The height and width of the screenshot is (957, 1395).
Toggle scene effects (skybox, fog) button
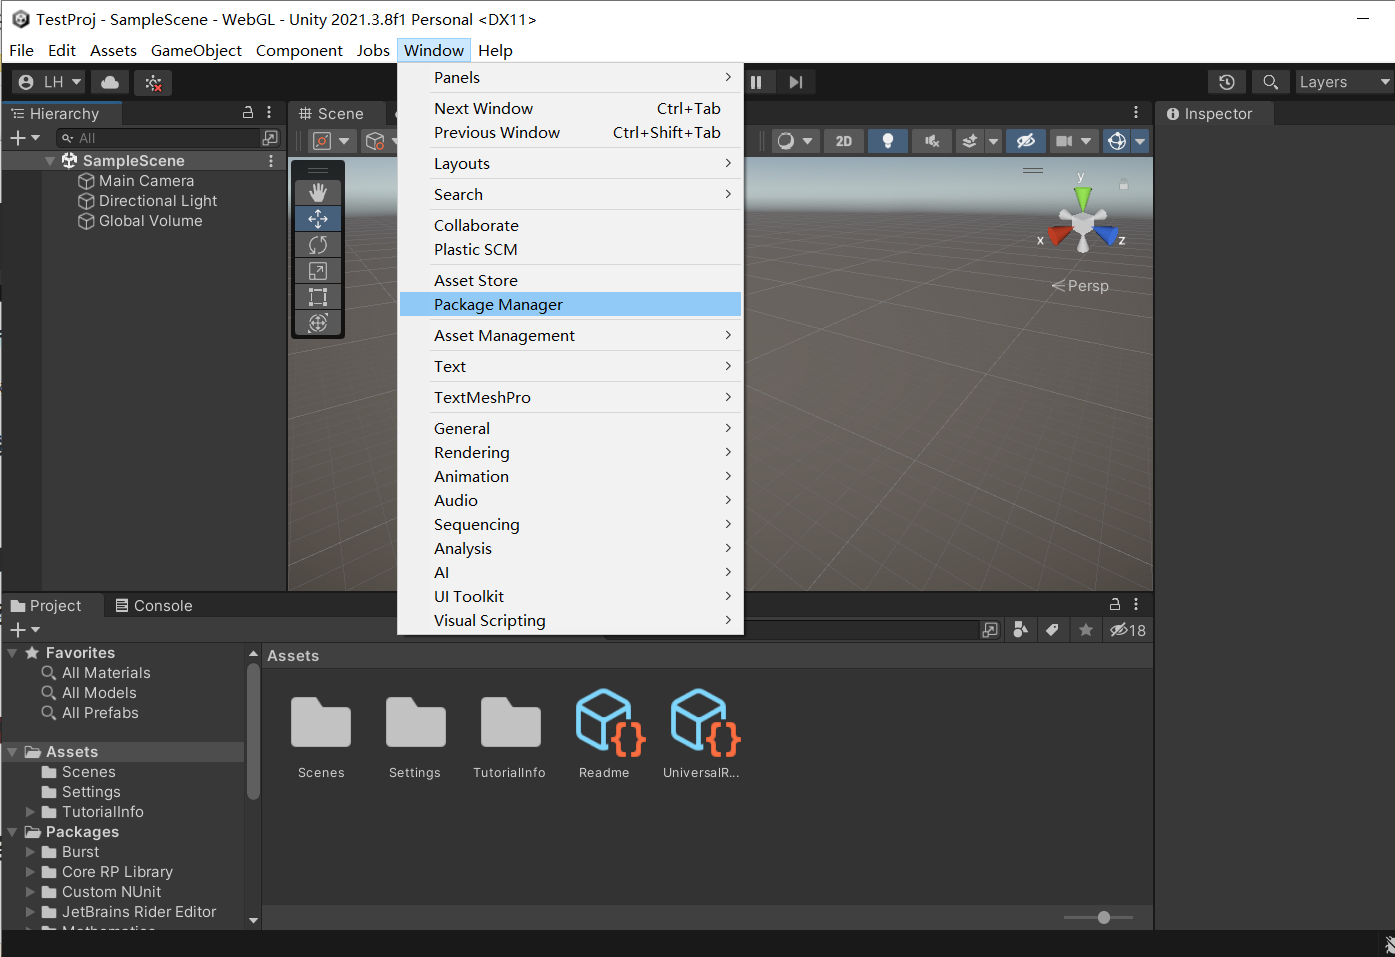(x=969, y=141)
